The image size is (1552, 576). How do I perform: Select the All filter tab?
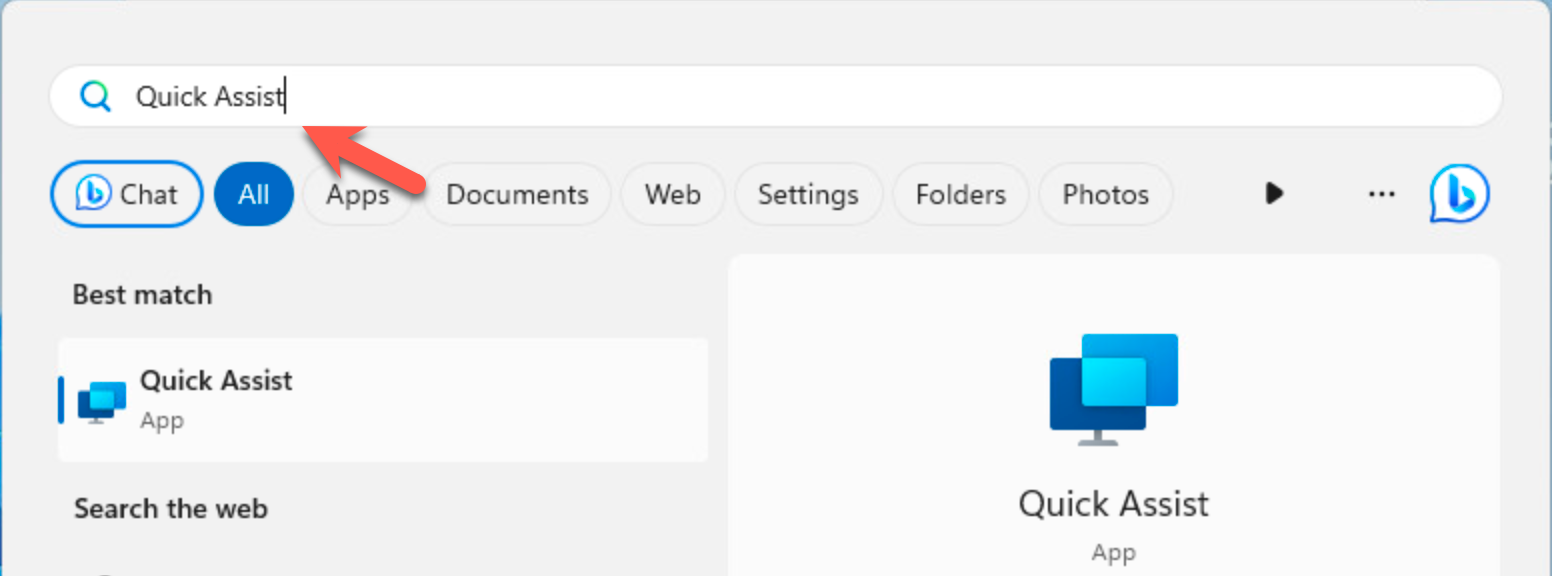click(254, 194)
